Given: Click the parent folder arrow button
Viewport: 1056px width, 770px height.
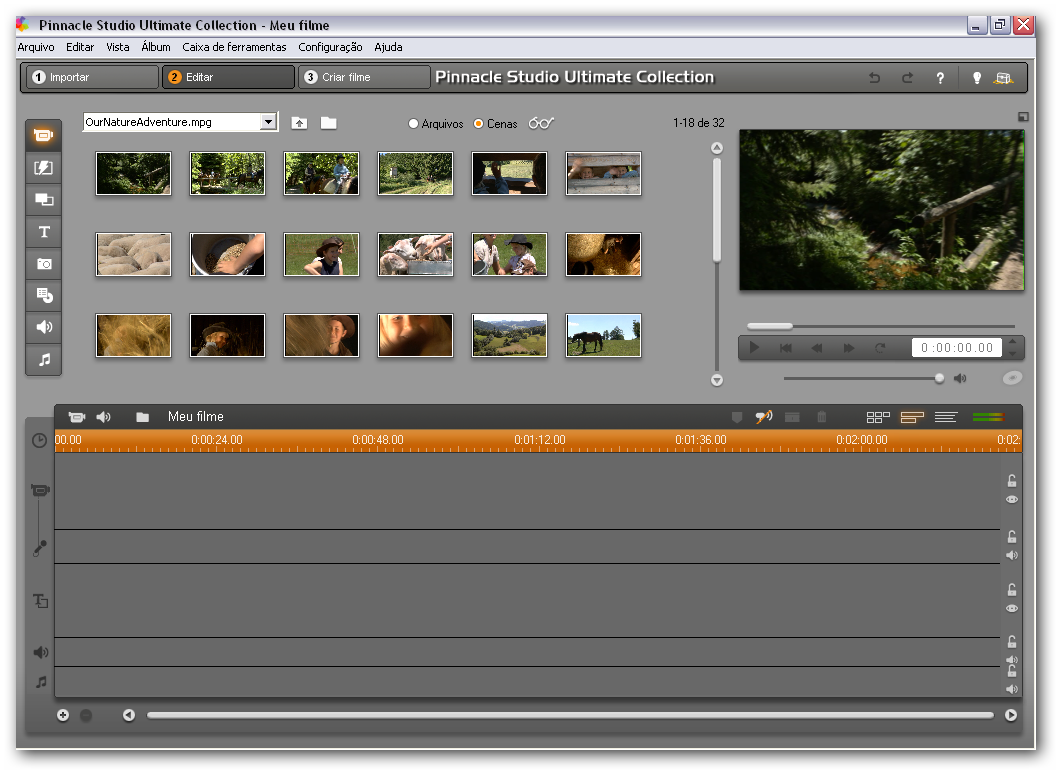Looking at the screenshot, I should click(x=299, y=121).
